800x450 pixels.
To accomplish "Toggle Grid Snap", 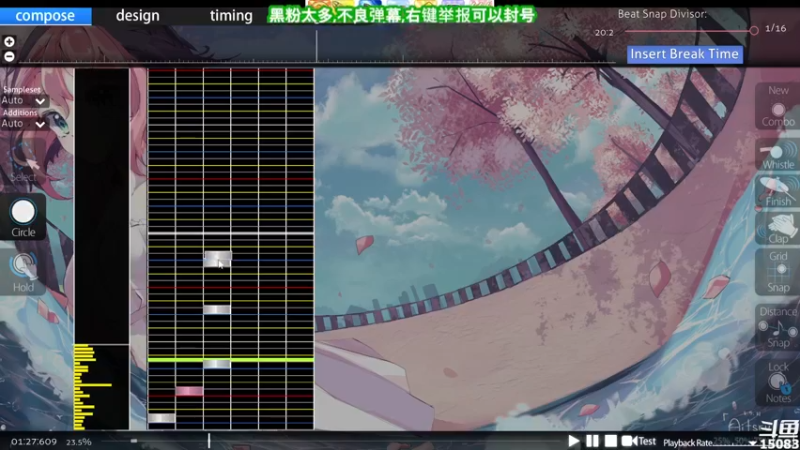I will [778, 271].
